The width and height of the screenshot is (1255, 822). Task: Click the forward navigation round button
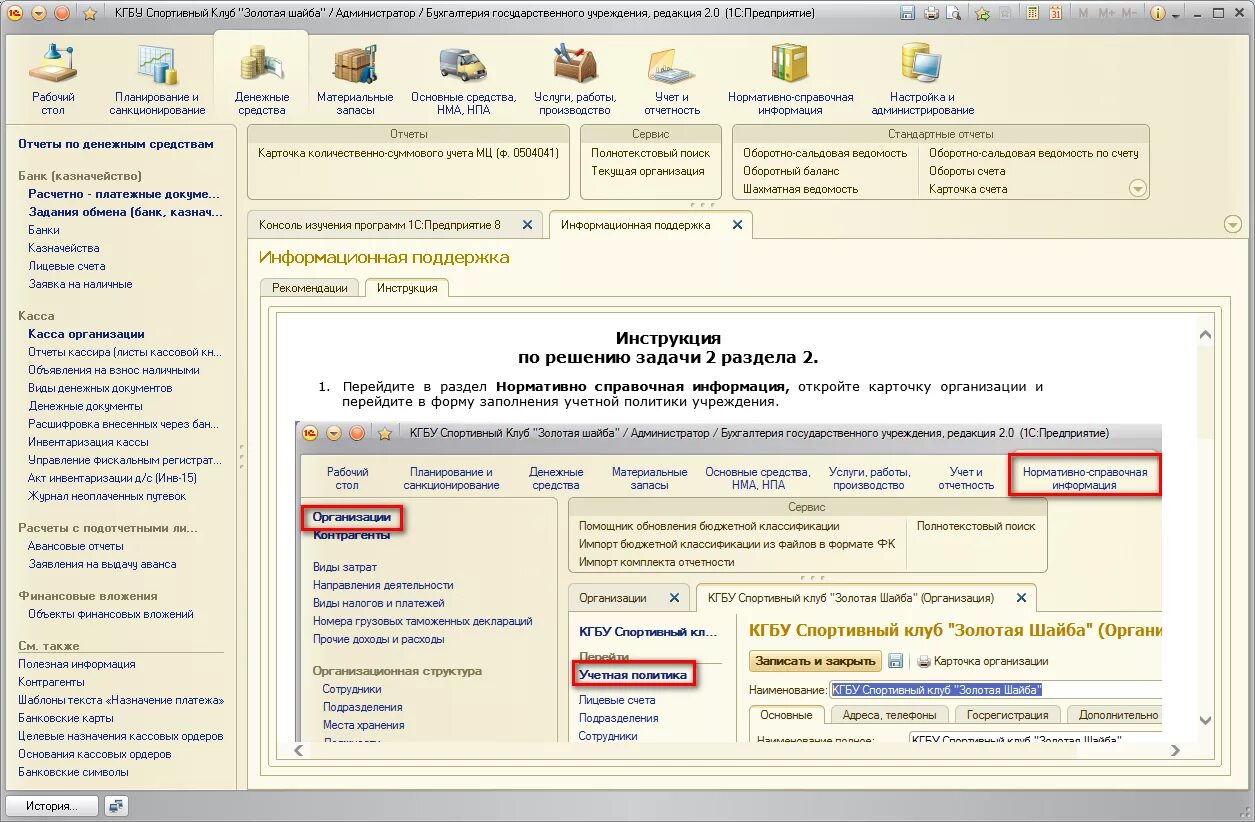click(x=62, y=13)
